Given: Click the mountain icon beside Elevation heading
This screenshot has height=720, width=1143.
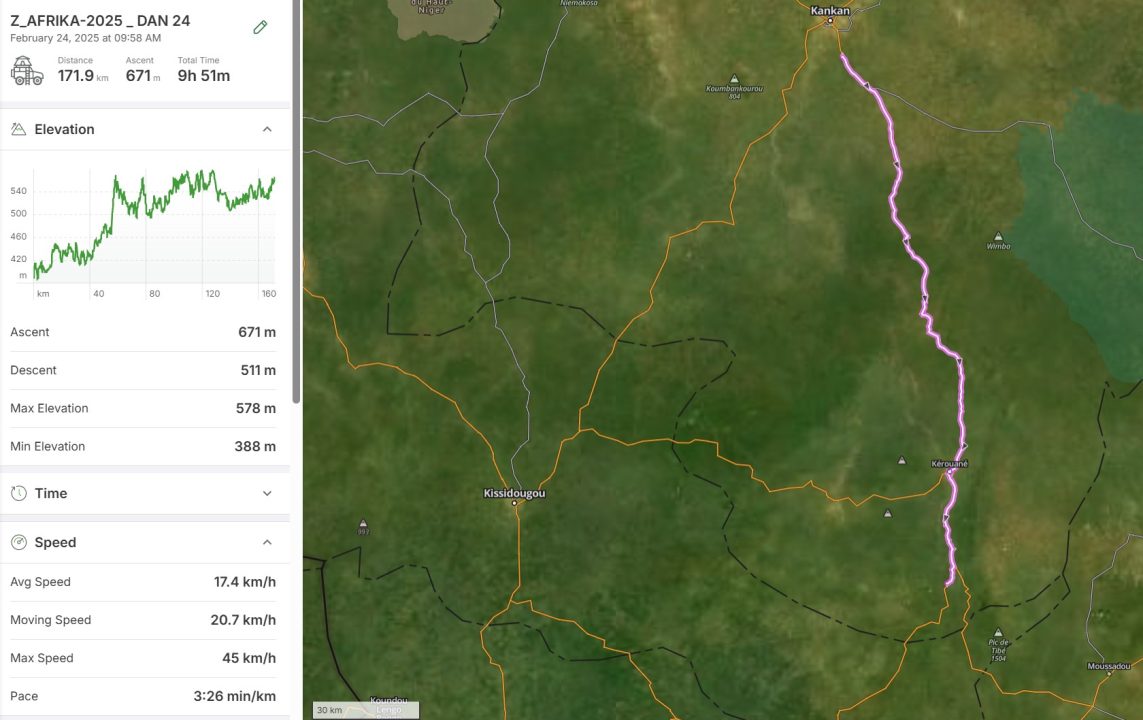Looking at the screenshot, I should coord(18,129).
